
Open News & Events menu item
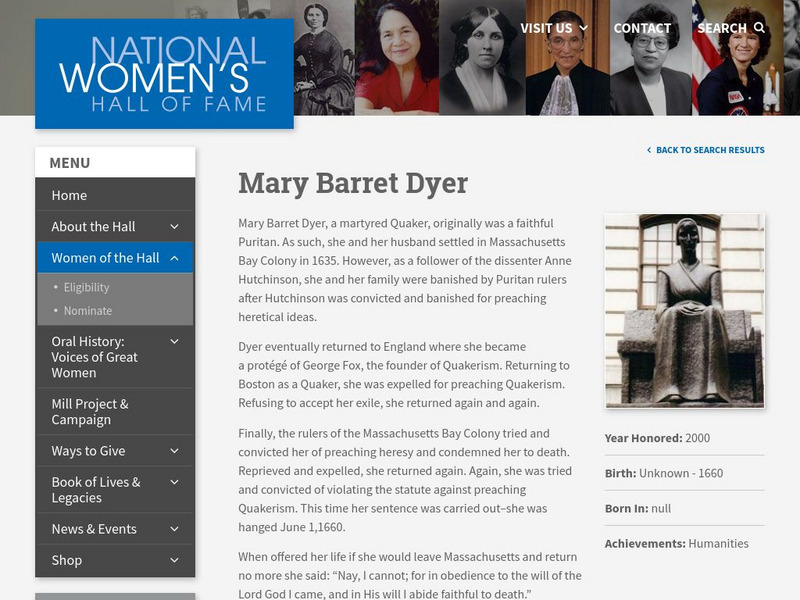94,529
